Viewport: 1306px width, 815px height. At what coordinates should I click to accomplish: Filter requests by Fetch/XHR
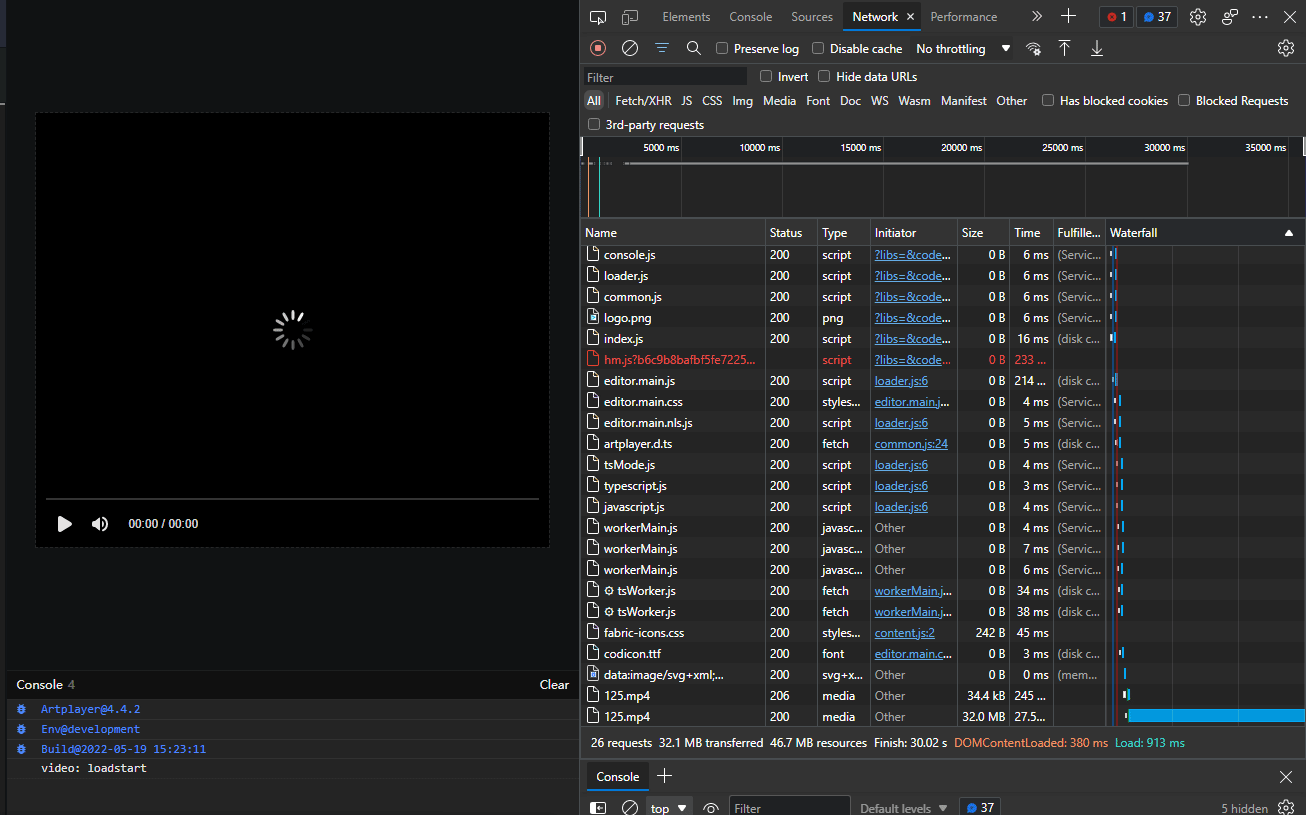pos(644,100)
